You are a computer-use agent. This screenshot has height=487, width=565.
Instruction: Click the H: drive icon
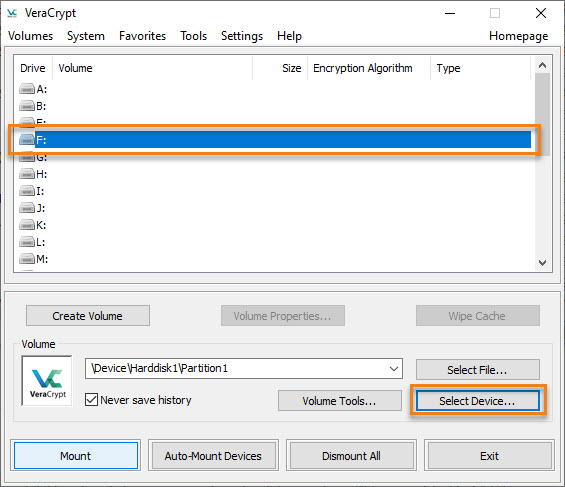click(x=27, y=174)
